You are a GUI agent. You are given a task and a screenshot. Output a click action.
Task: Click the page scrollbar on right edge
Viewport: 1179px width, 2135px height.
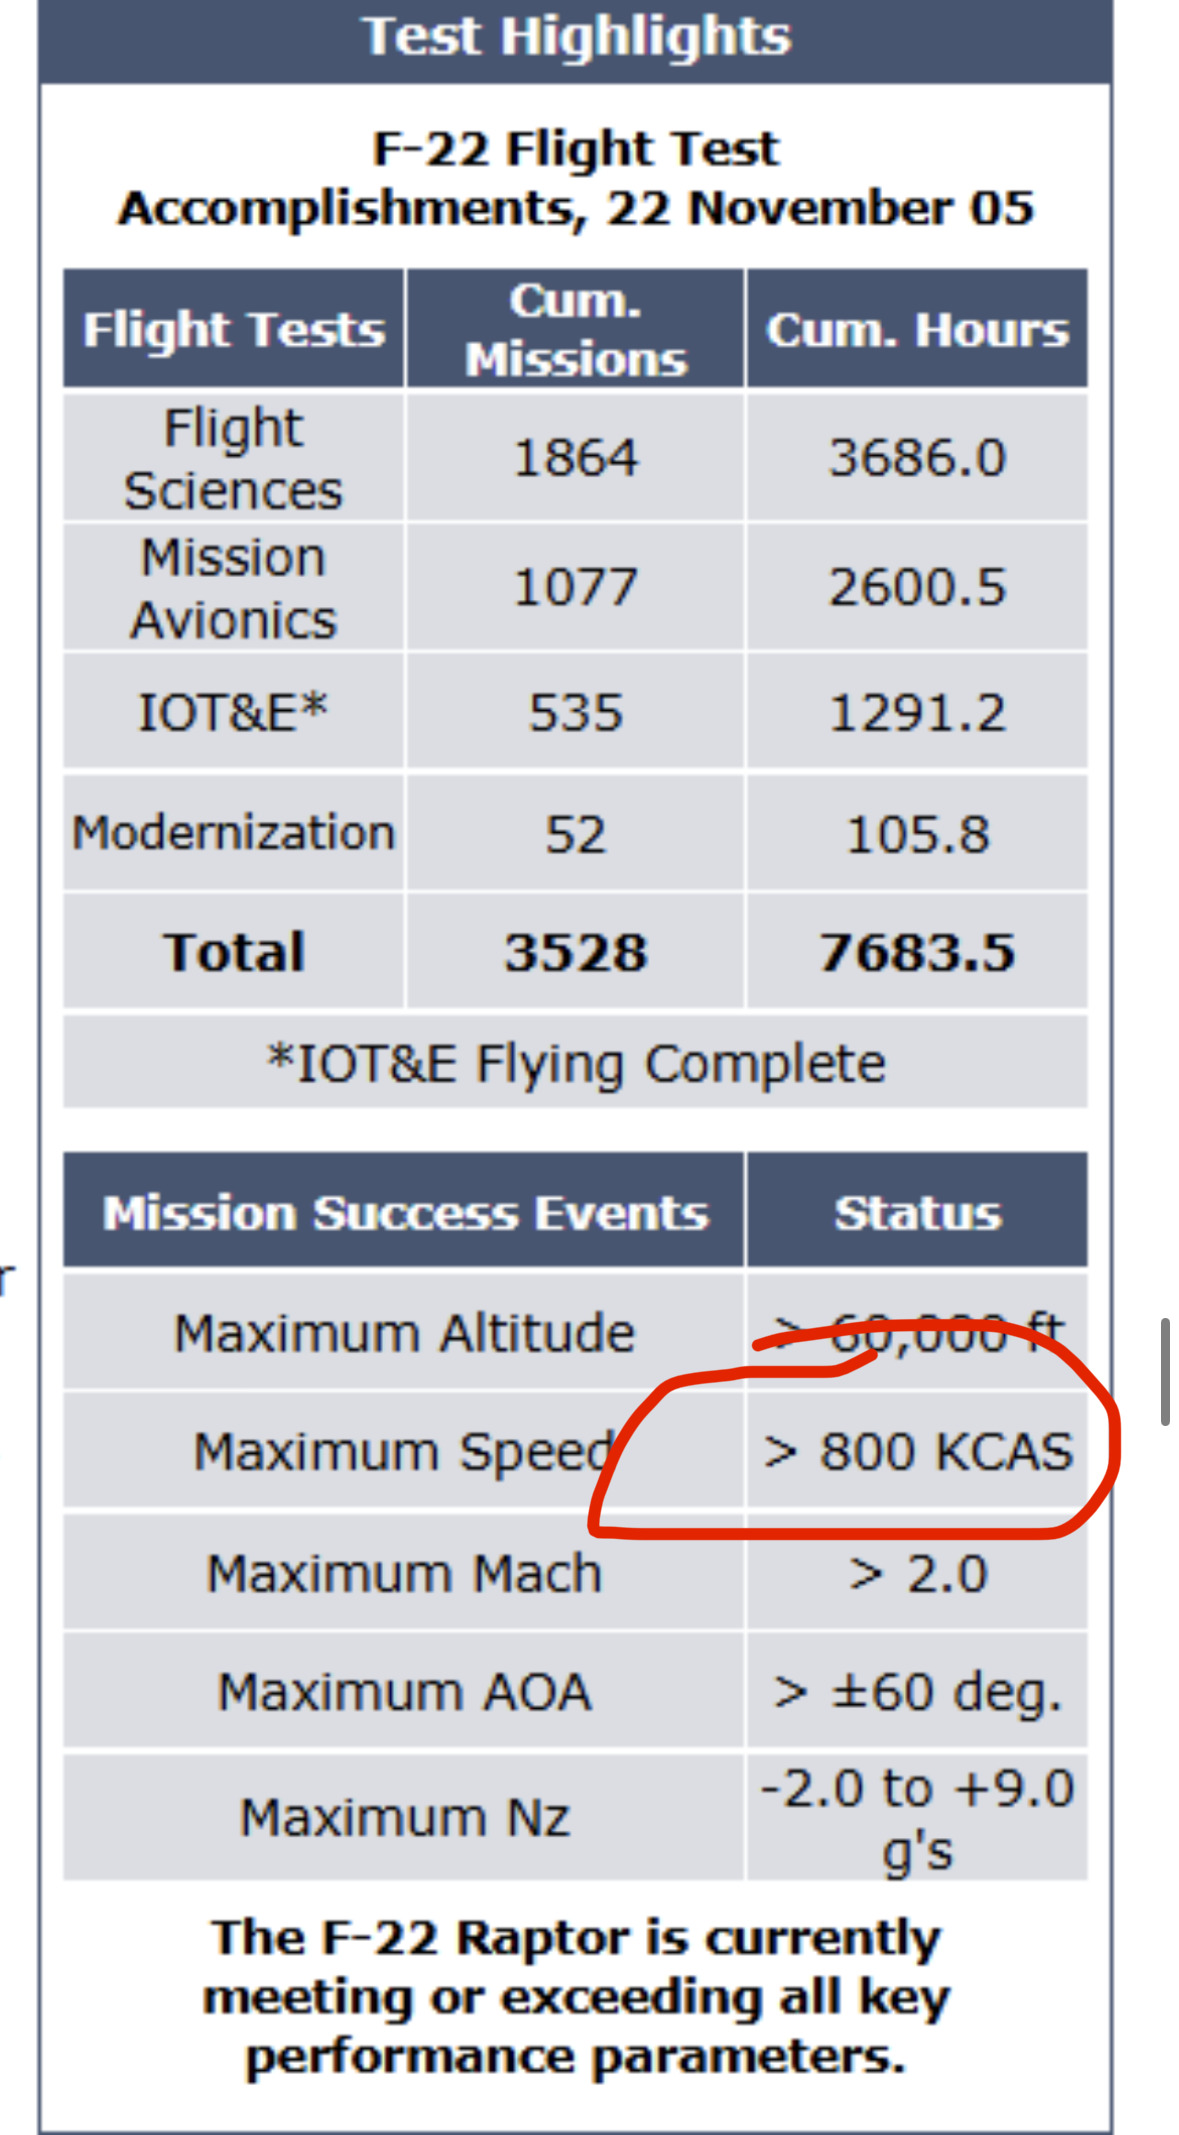tap(1165, 1371)
